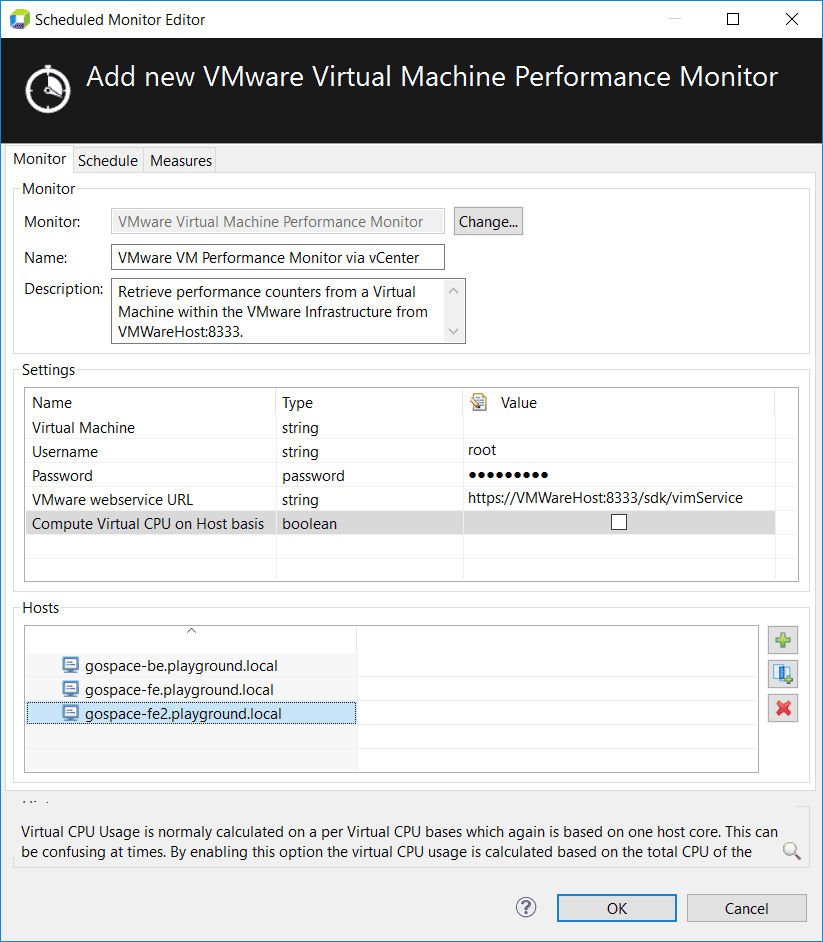Remove selected host with red X icon
The height and width of the screenshot is (942, 823).
(783, 708)
